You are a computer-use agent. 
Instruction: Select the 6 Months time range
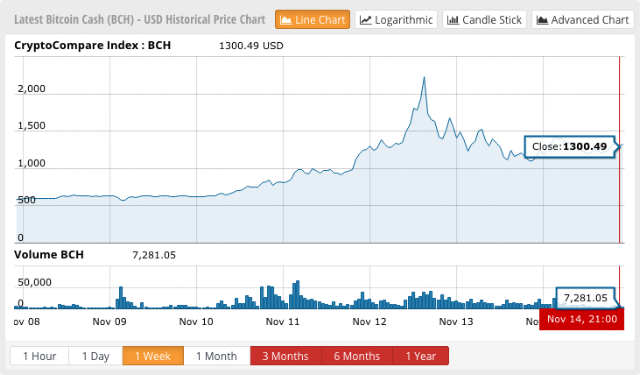pos(357,356)
